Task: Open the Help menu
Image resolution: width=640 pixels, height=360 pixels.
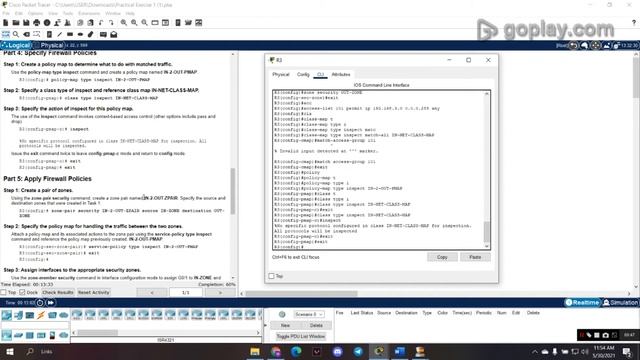Action: (130, 13)
